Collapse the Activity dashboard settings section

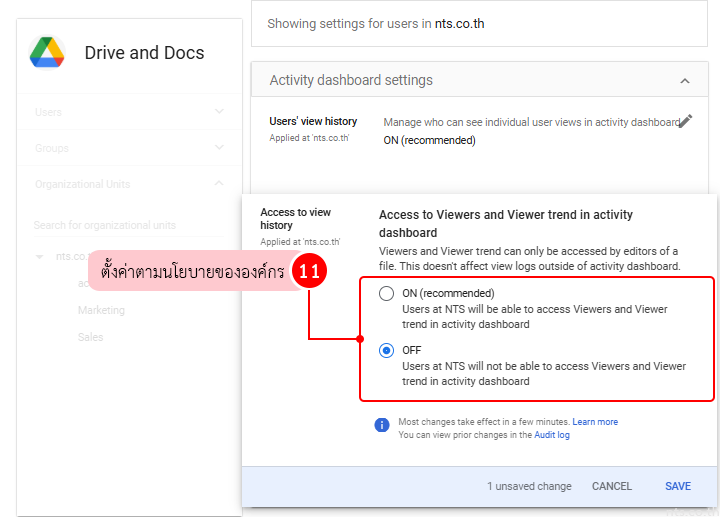[685, 80]
